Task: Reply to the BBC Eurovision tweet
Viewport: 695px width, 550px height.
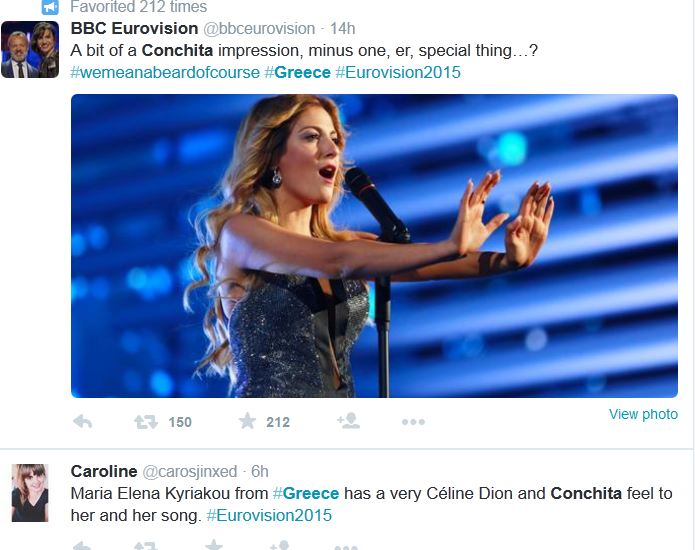Action: click(x=83, y=422)
